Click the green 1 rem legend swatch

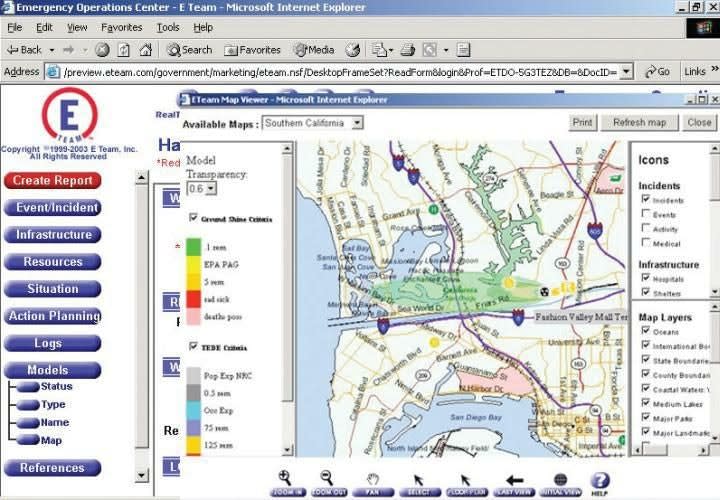click(194, 246)
